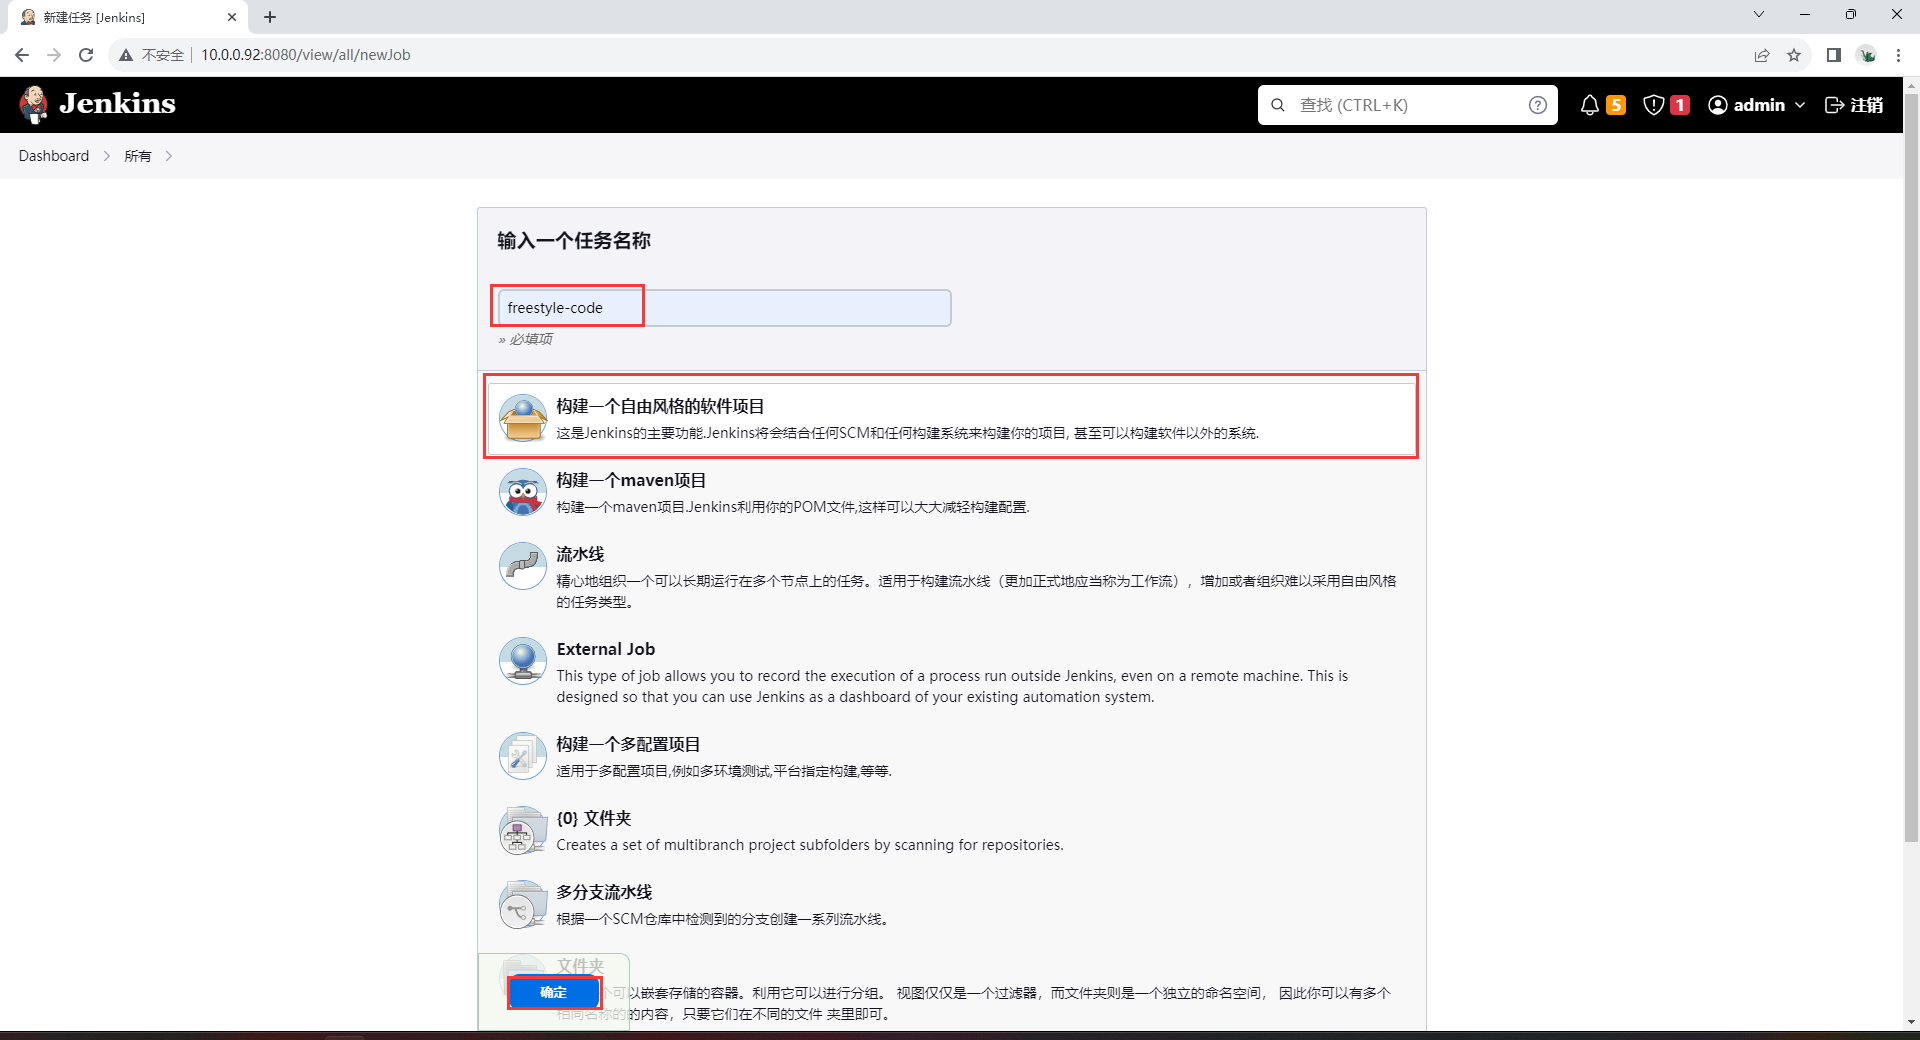Focus the 查找 (CTRL+K) search box
The image size is (1920, 1040).
click(x=1408, y=105)
